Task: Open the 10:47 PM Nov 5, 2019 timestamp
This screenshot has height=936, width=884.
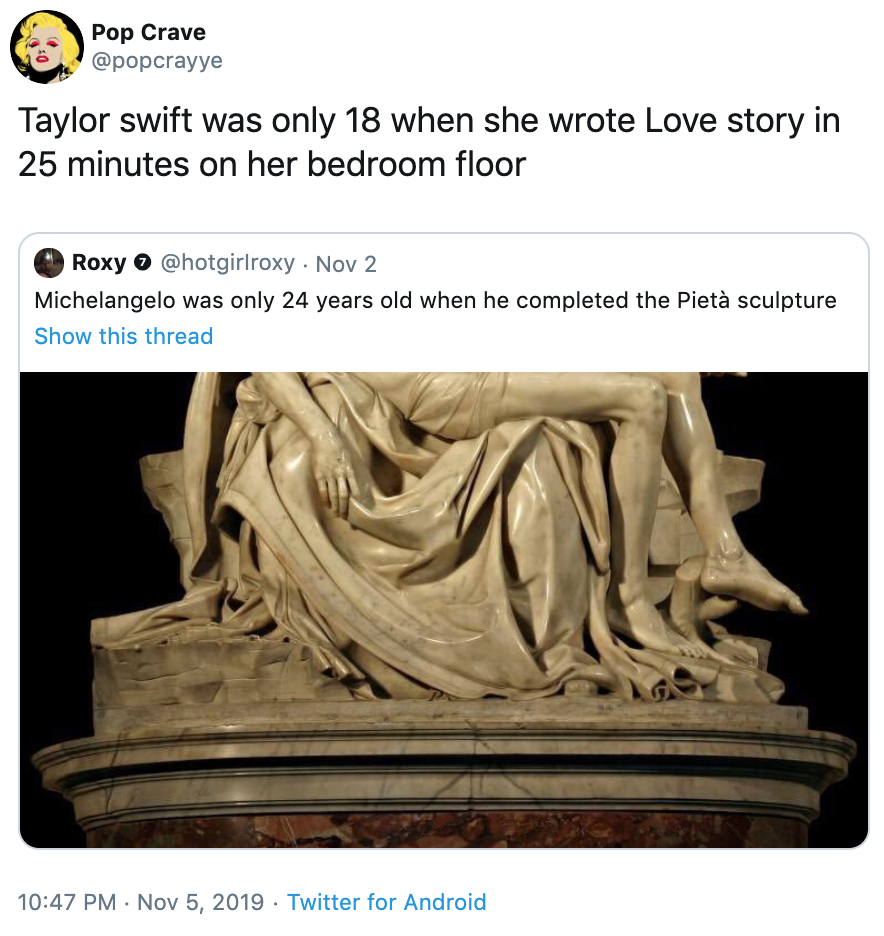Action: (141, 902)
